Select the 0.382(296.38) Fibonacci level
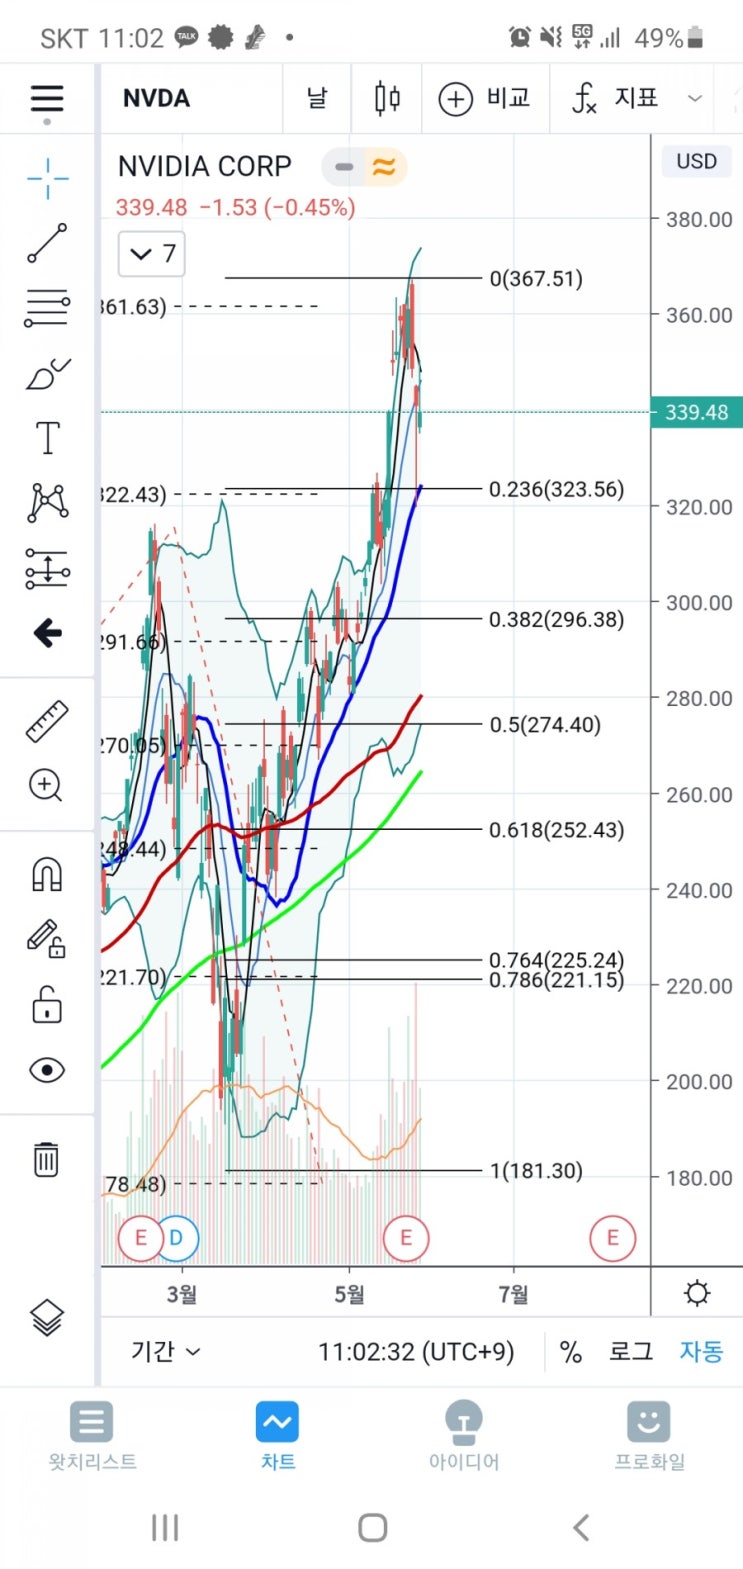The image size is (743, 1569). click(556, 619)
